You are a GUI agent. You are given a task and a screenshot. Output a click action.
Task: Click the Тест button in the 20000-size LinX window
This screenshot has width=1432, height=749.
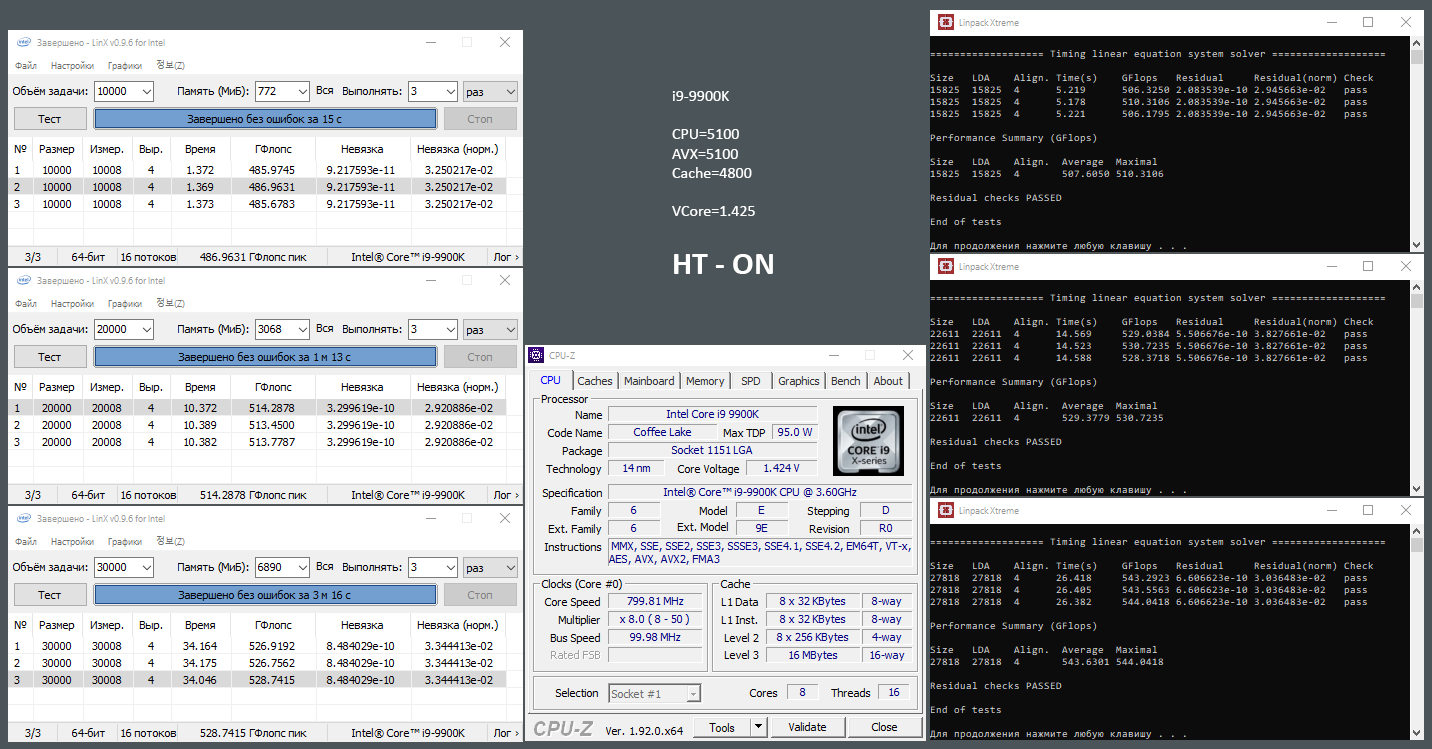[x=50, y=357]
